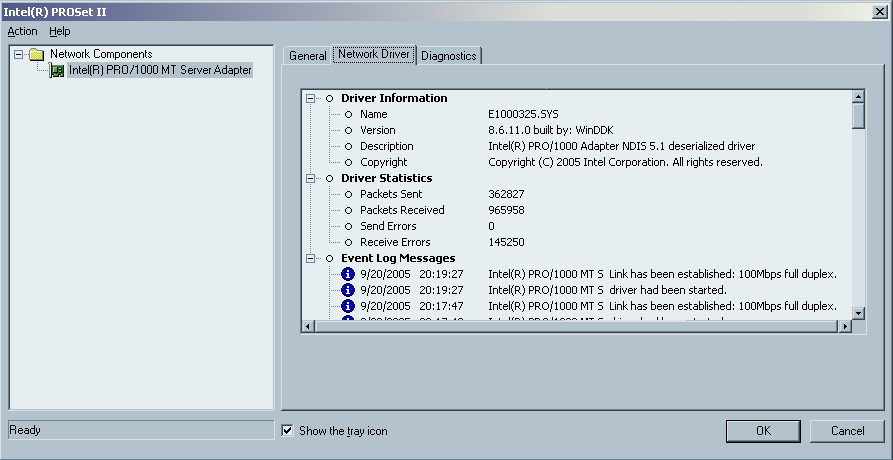Click the Copyright (C) 2005 Intel text
This screenshot has width=893, height=460.
pyautogui.click(x=625, y=162)
